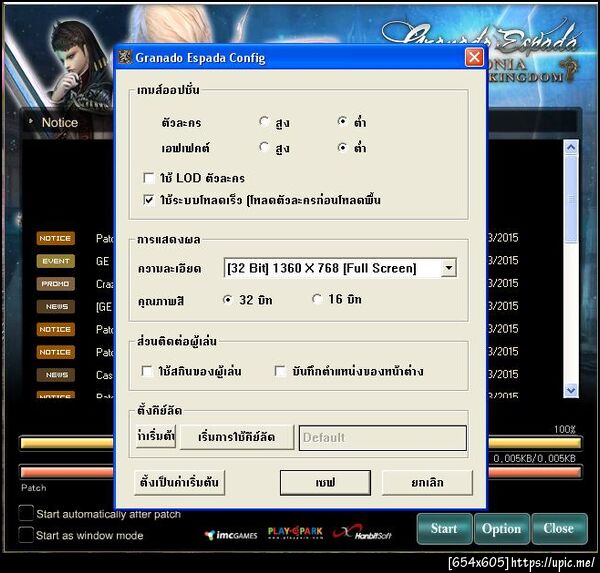This screenshot has width=600, height=573.
Task: Click Start button in launcher window
Action: 444,529
